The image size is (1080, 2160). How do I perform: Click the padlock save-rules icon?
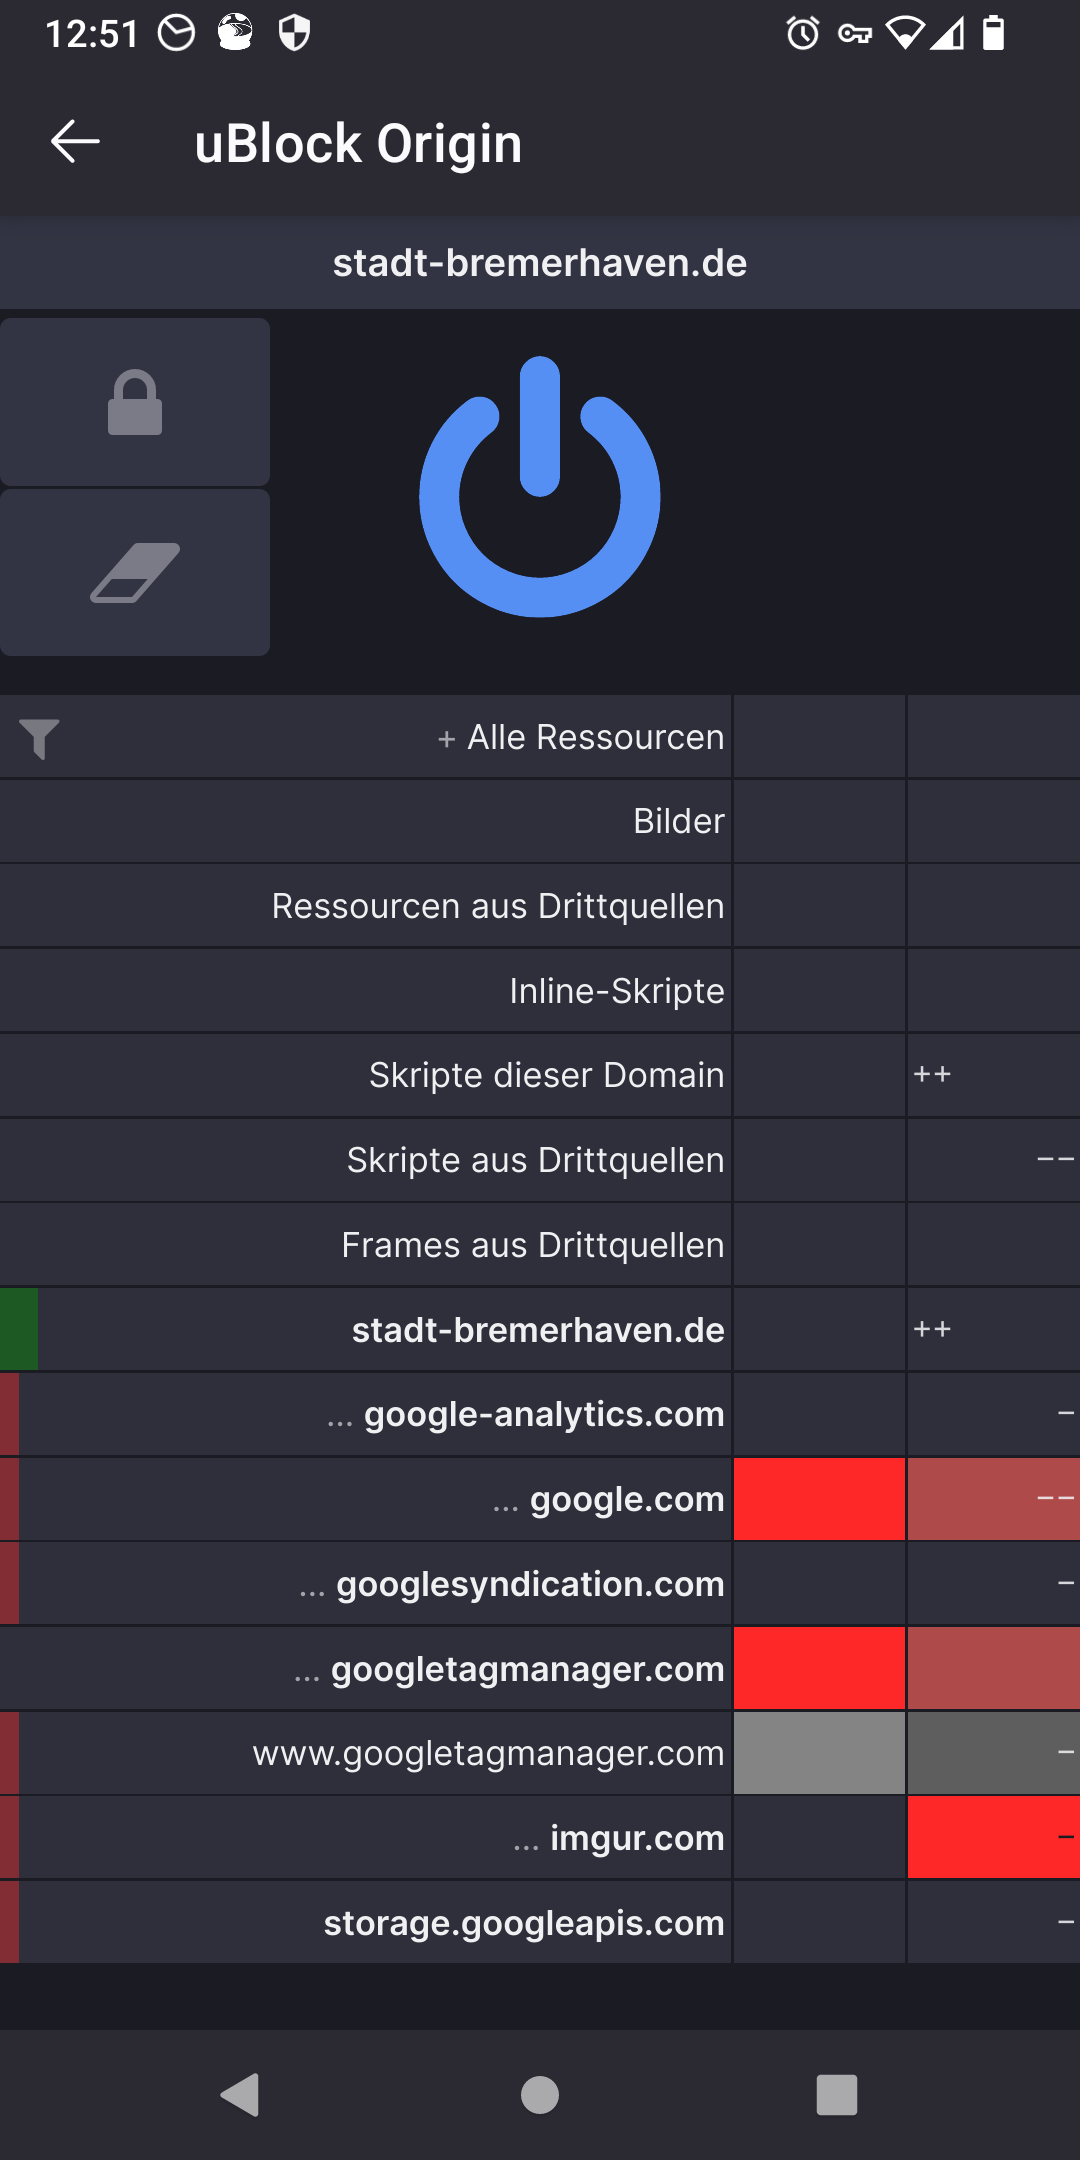click(135, 402)
